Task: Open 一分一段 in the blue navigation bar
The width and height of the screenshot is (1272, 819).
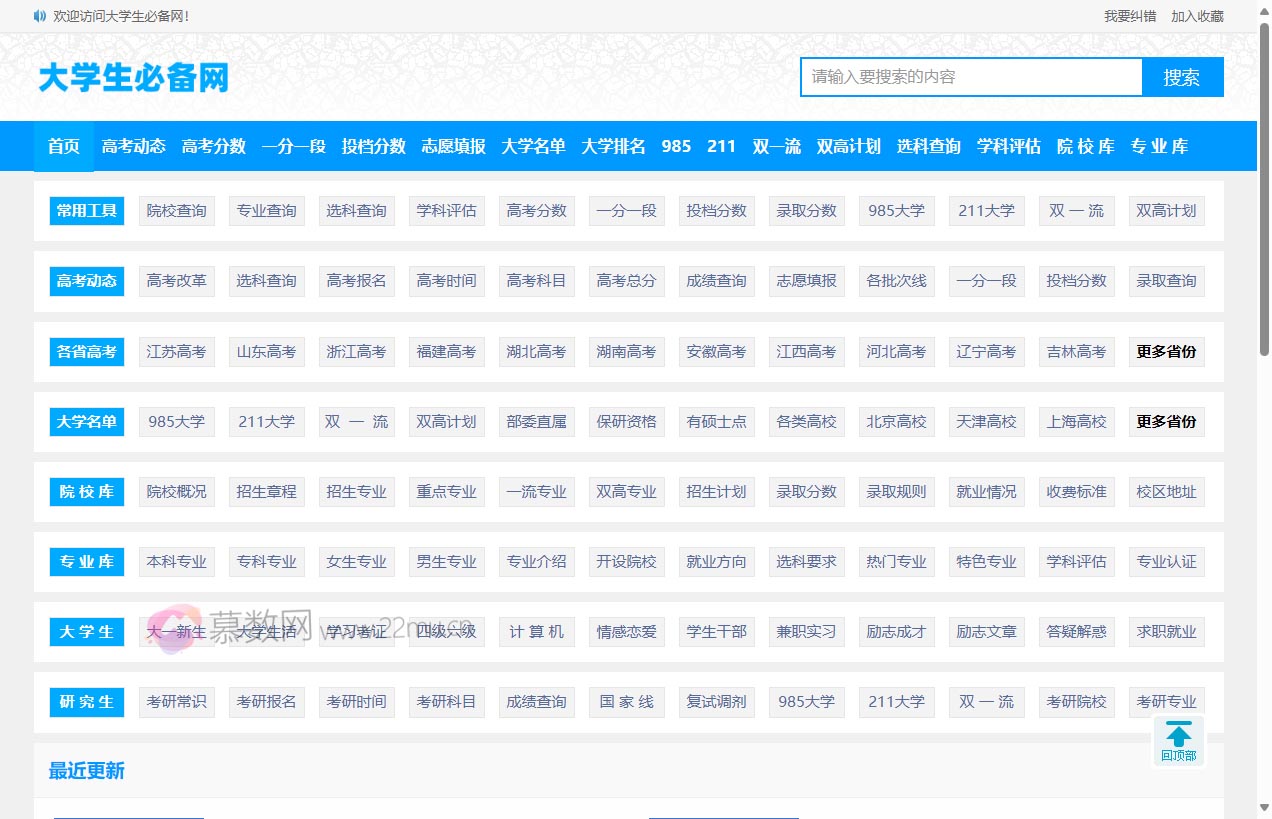Action: [x=293, y=146]
